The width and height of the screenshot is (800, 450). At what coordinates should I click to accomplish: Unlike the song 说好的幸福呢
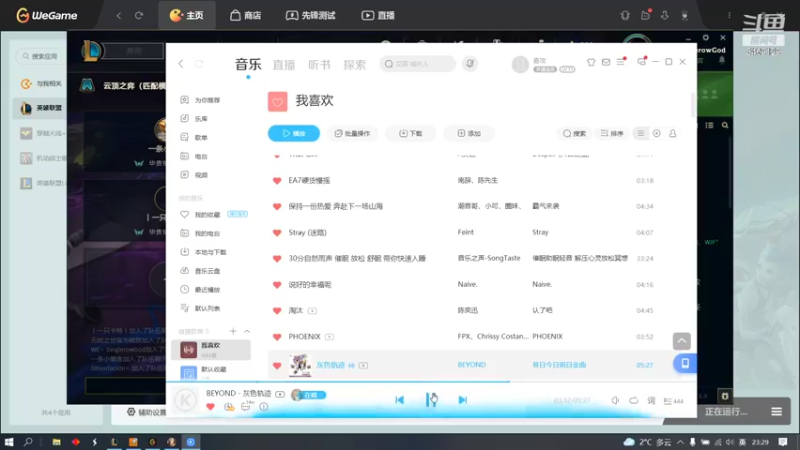point(277,285)
